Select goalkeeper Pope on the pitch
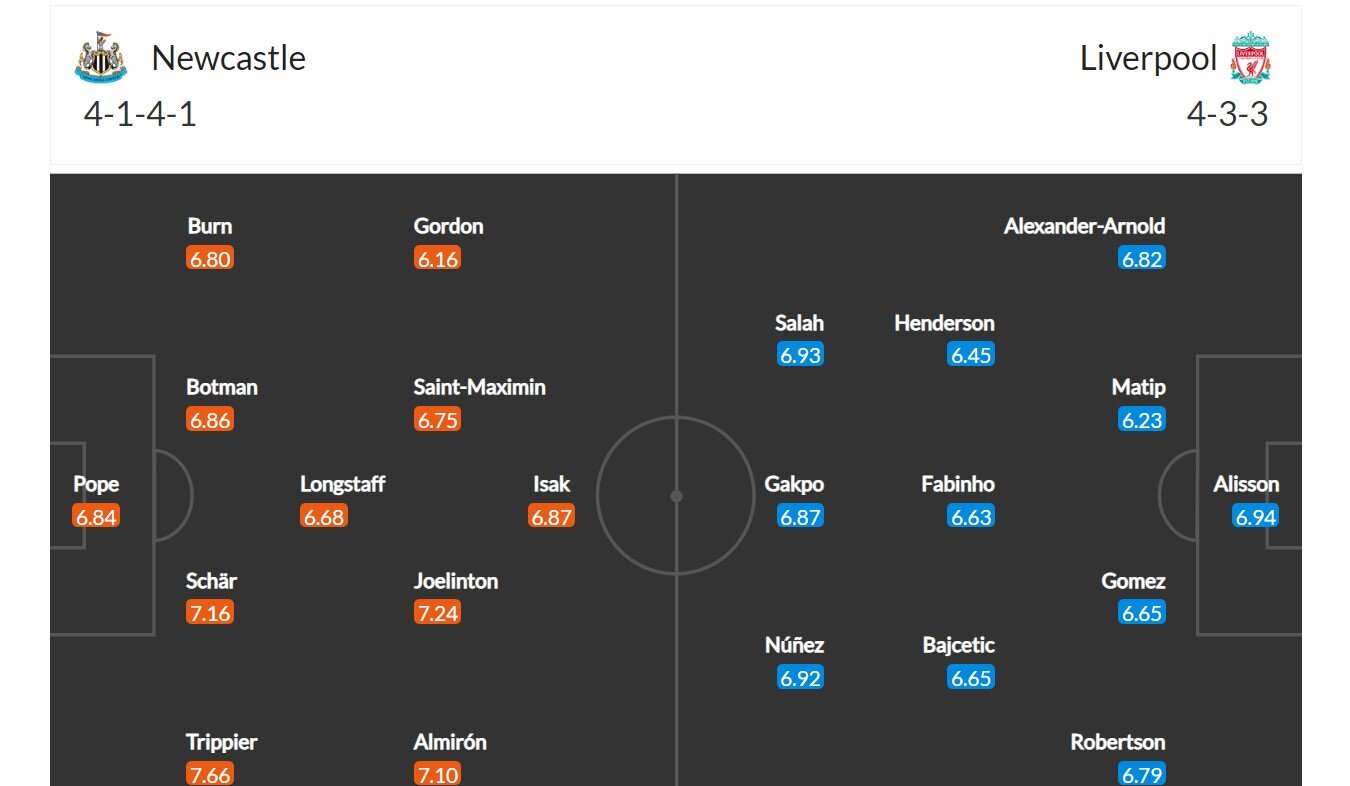Image resolution: width=1350 pixels, height=786 pixels. pyautogui.click(x=96, y=485)
